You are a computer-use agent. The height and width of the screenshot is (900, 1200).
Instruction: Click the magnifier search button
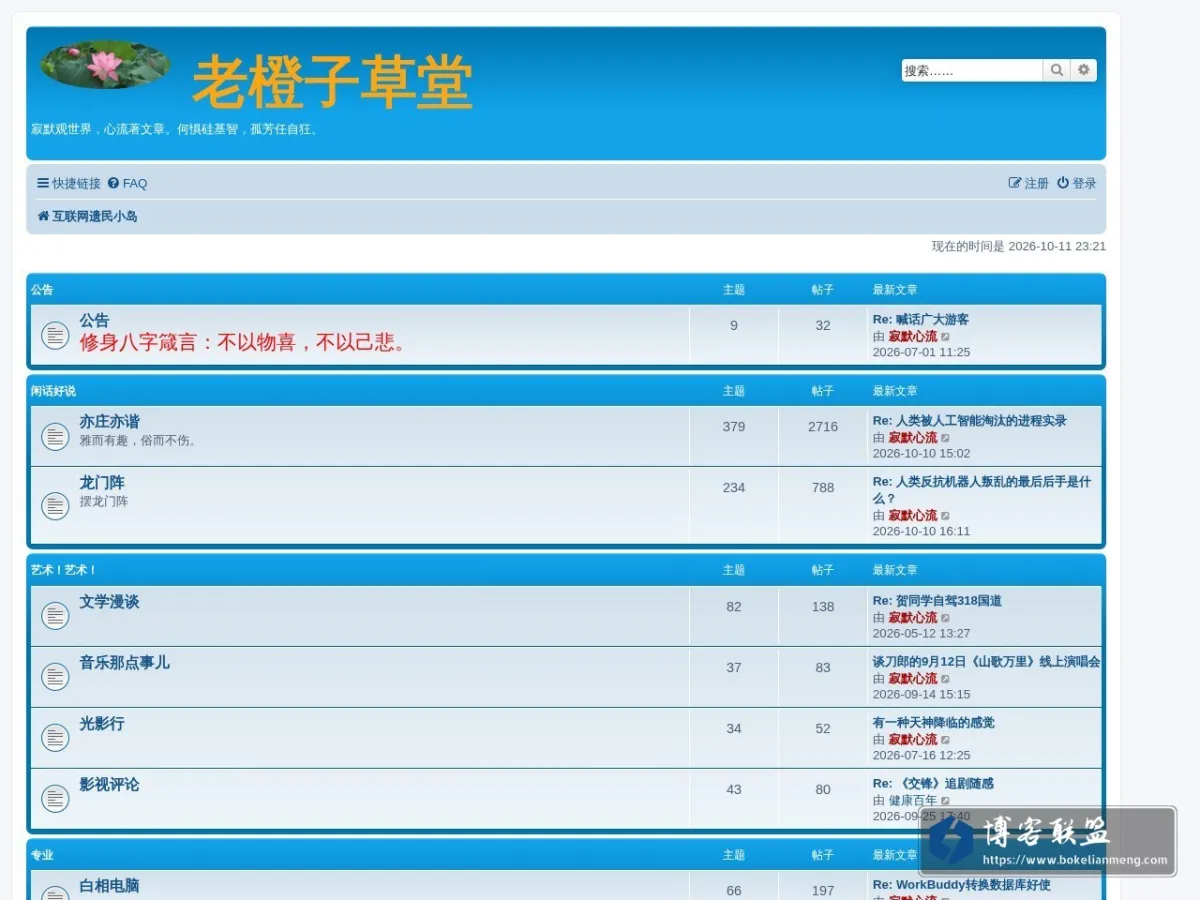[1057, 70]
